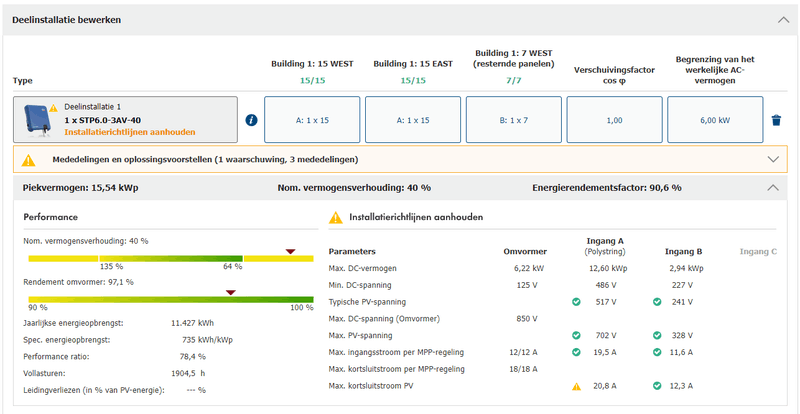800x414 pixels.
Task: Collapse the Piekvermogen summary section
Action: (772, 187)
